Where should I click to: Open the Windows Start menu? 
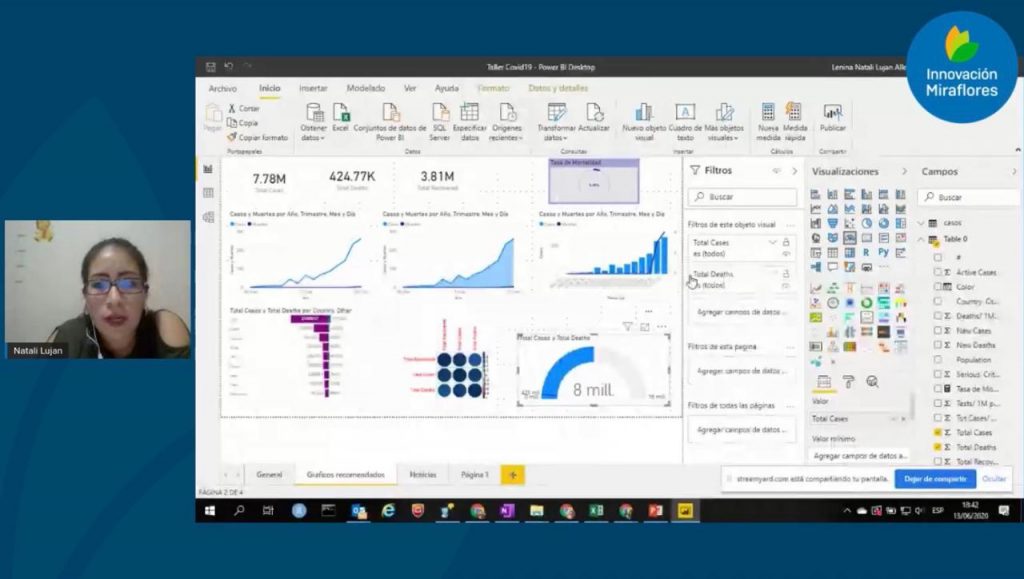pos(210,510)
